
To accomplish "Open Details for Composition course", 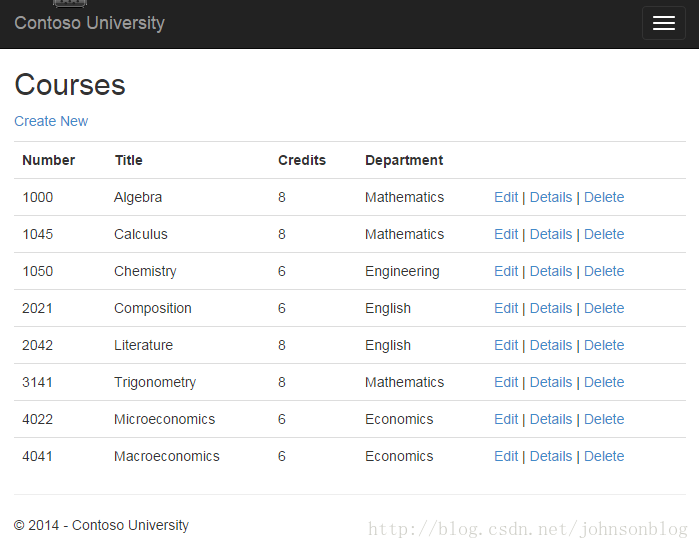I will [551, 308].
